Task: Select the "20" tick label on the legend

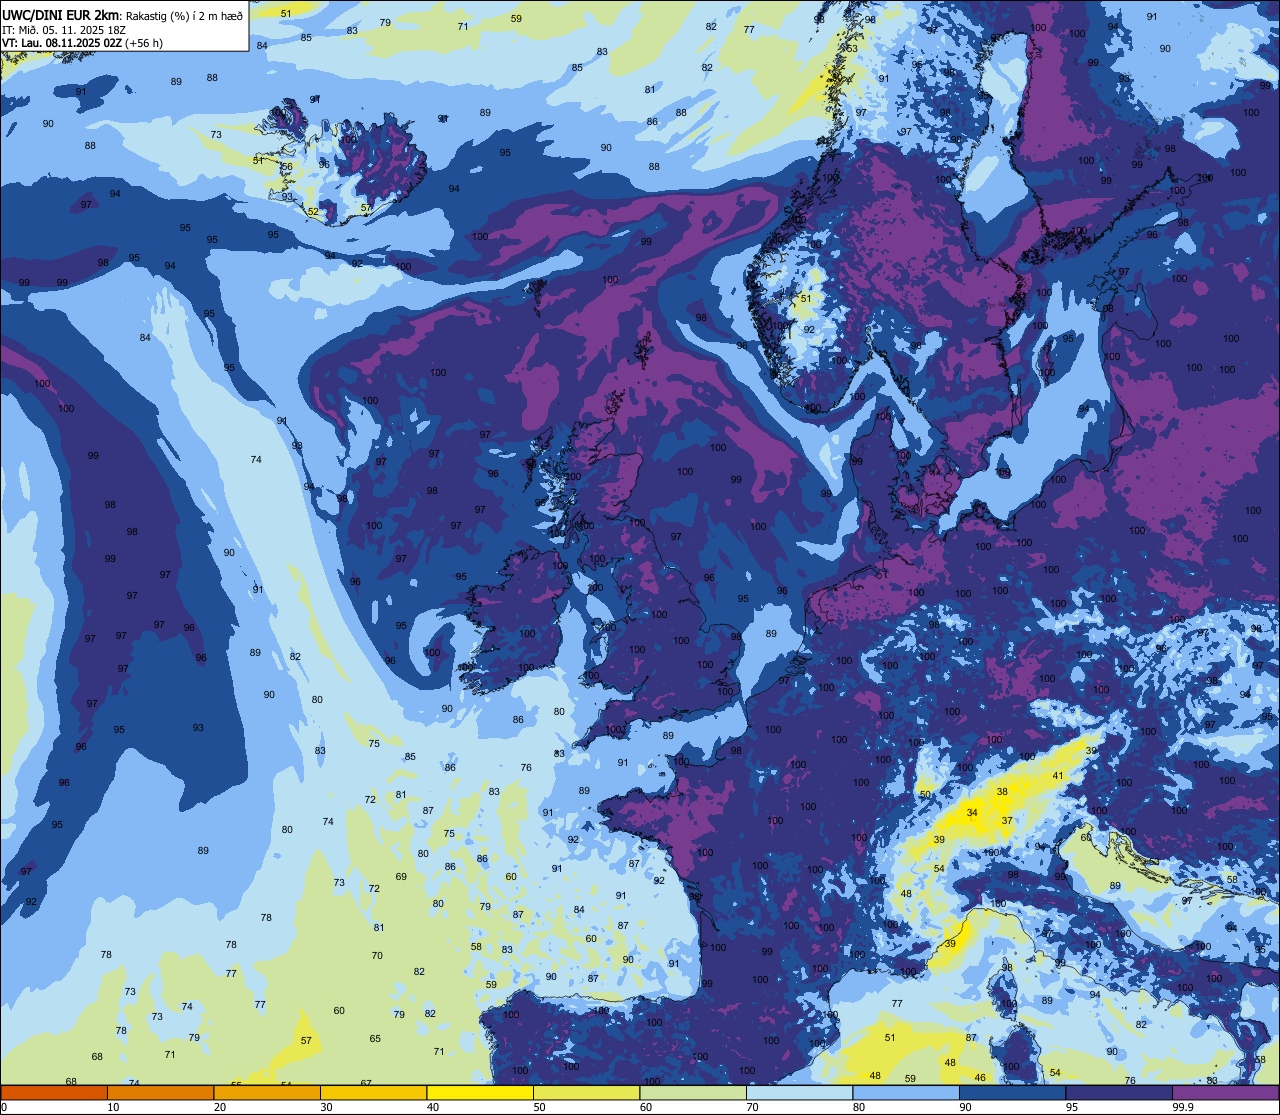Action: [220, 1107]
